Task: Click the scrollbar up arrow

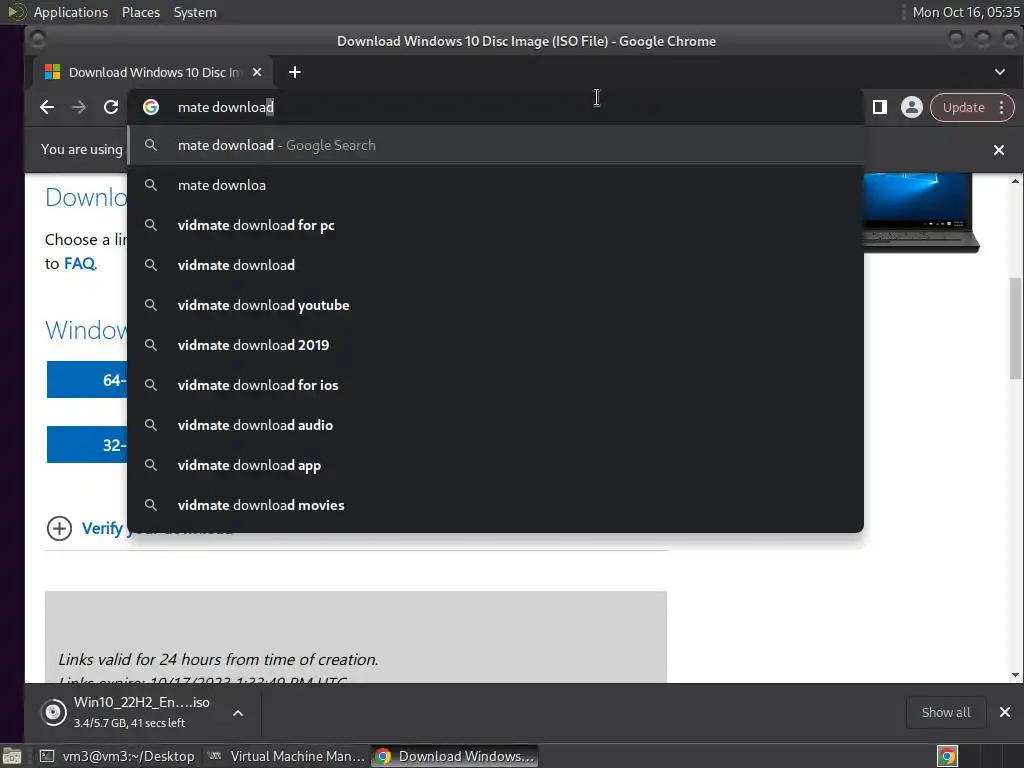Action: point(1015,181)
